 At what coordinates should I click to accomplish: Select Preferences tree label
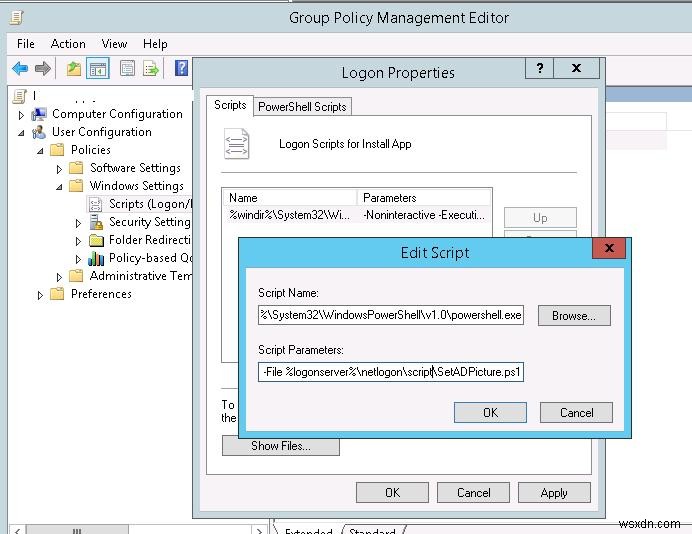pyautogui.click(x=101, y=294)
